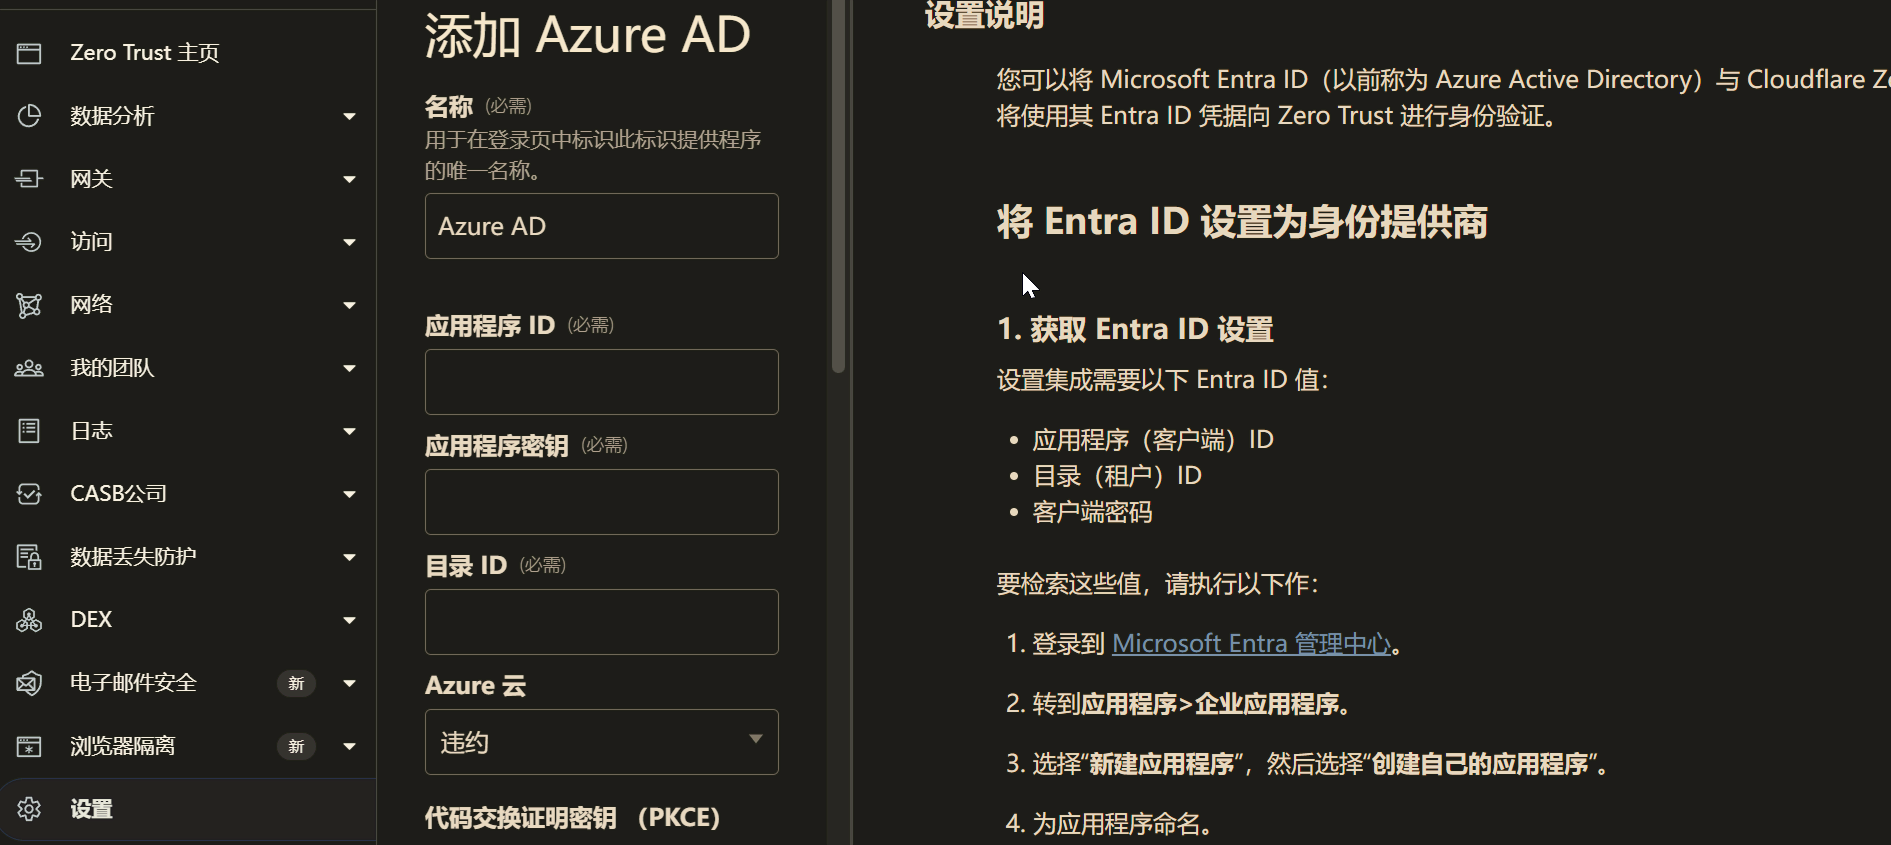Open Microsoft Entra 管理中心 link
Screen dimensions: 1891x845
(1251, 643)
